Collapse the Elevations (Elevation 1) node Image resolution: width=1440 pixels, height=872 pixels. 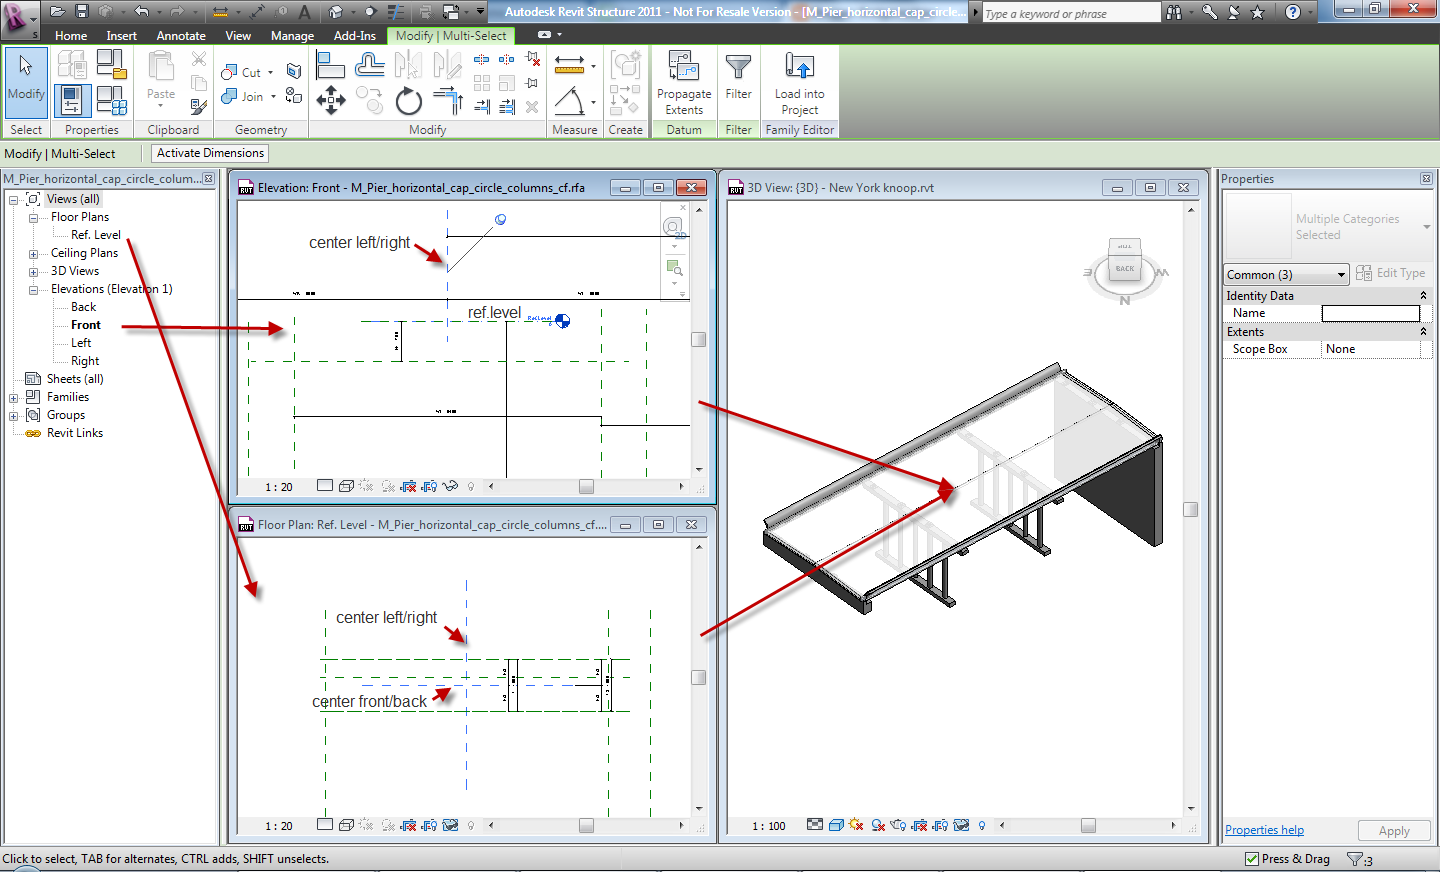(x=33, y=289)
